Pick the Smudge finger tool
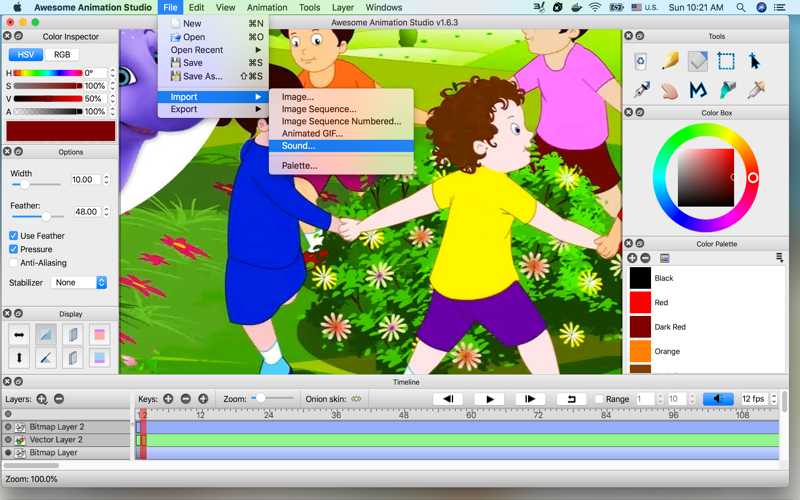Viewport: 800px width, 500px height. (x=669, y=90)
